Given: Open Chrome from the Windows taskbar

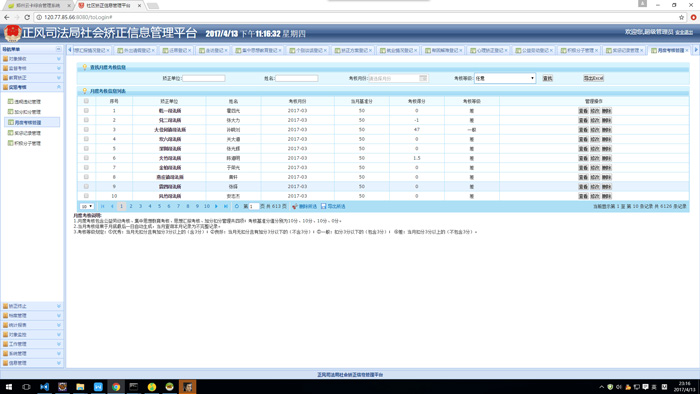Looking at the screenshot, I should coord(116,387).
